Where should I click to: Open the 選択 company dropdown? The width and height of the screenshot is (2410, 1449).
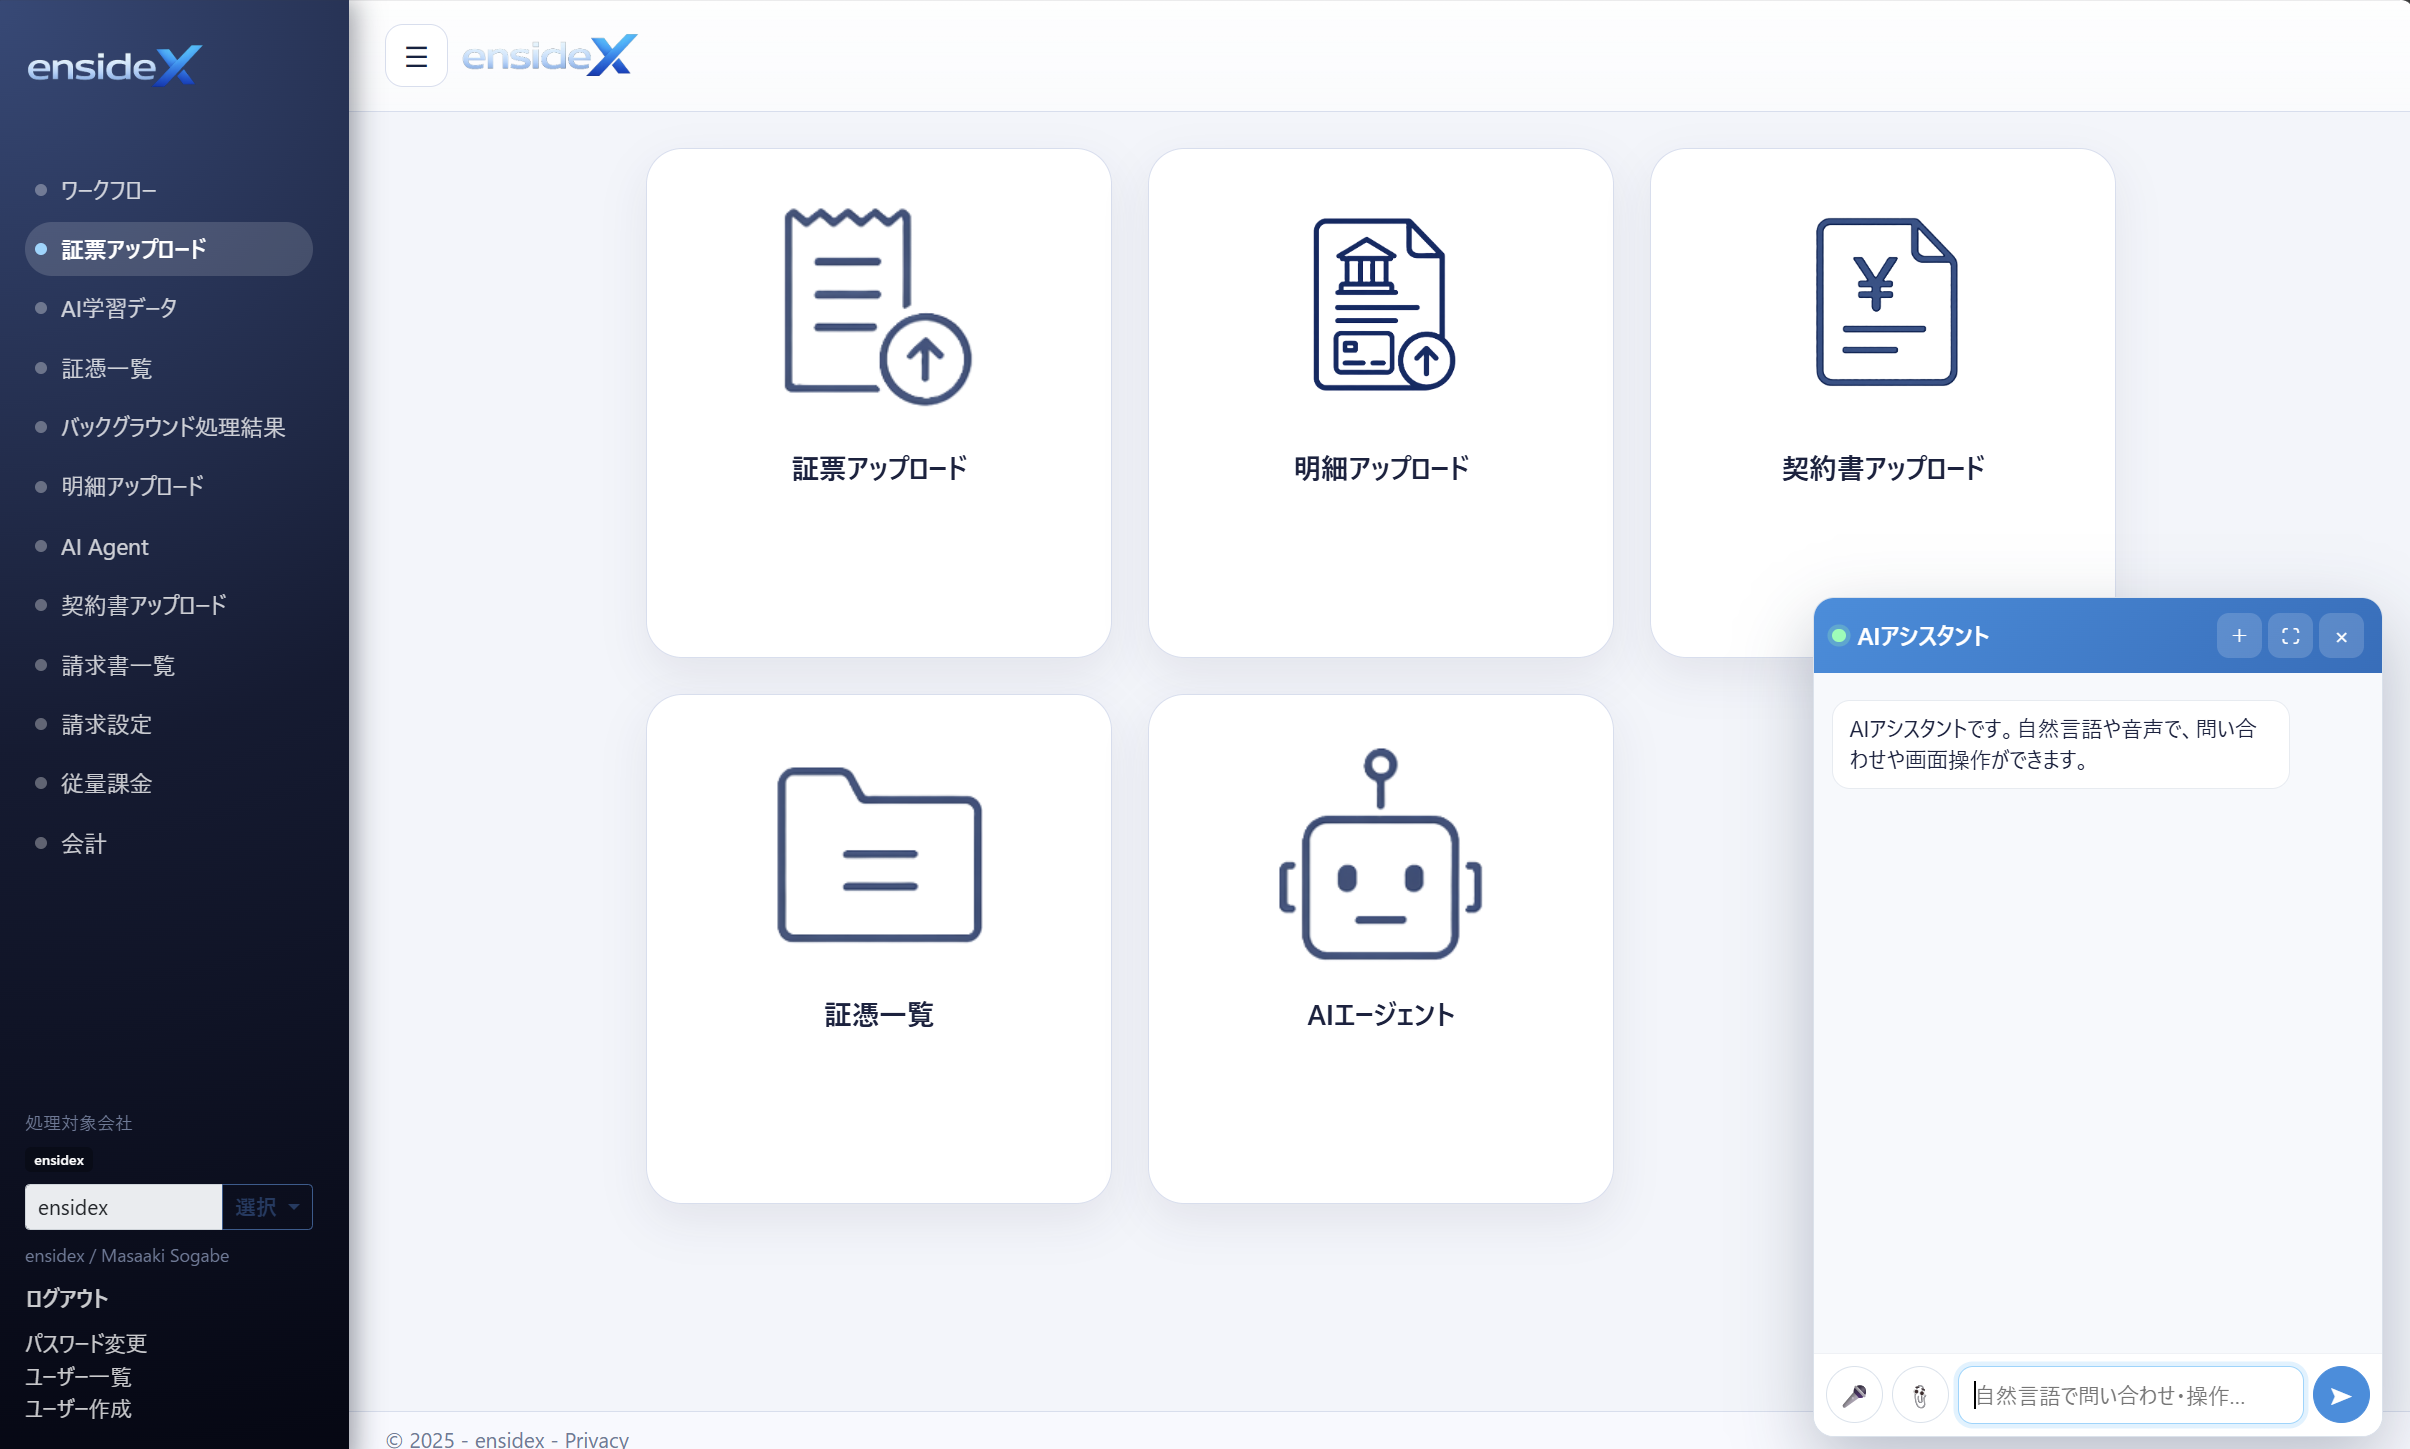267,1207
